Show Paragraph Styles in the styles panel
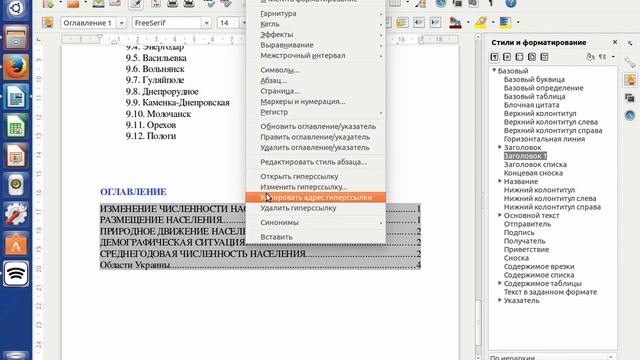 (x=494, y=57)
